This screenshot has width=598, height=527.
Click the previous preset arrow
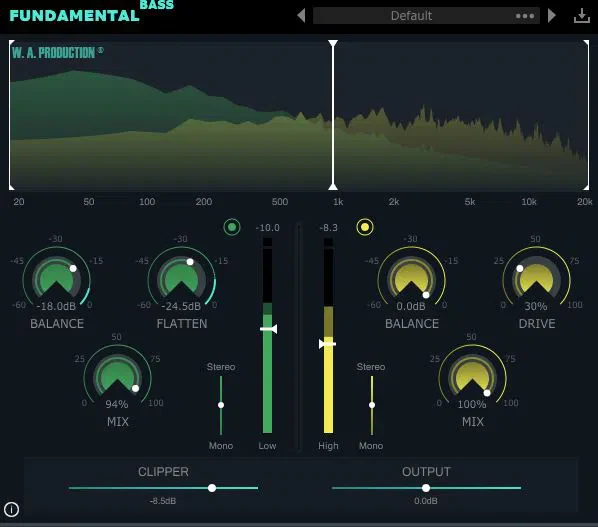click(x=301, y=16)
